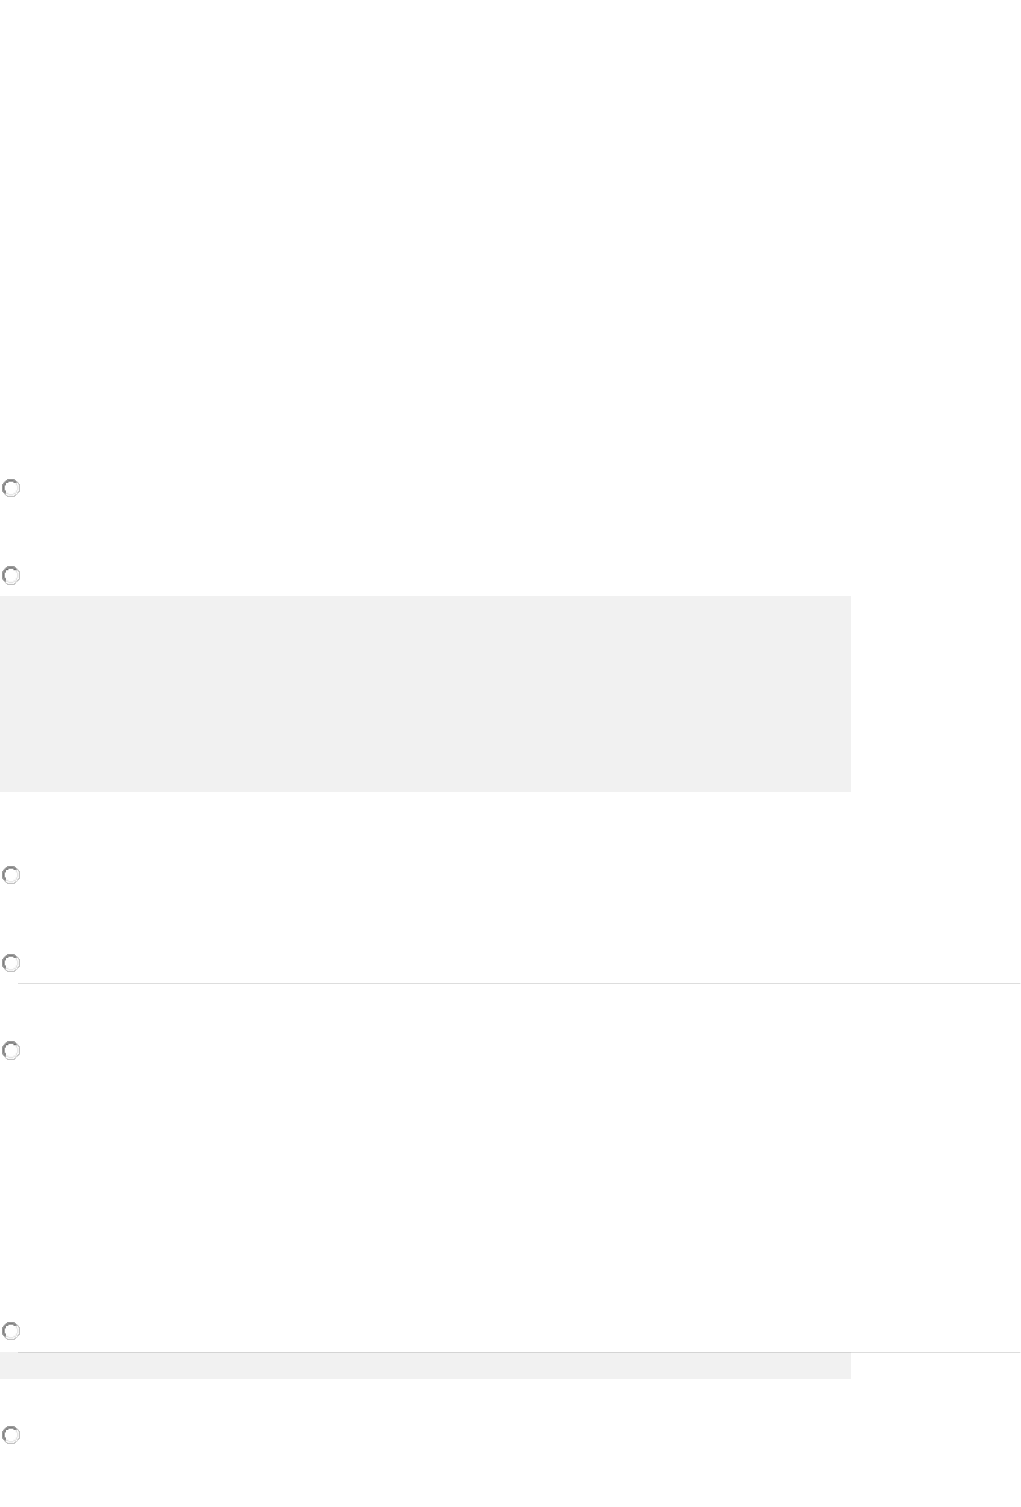The width and height of the screenshot is (1021, 1507).
Task: Select the radio button directly above the large gray box
Action: click(x=11, y=576)
